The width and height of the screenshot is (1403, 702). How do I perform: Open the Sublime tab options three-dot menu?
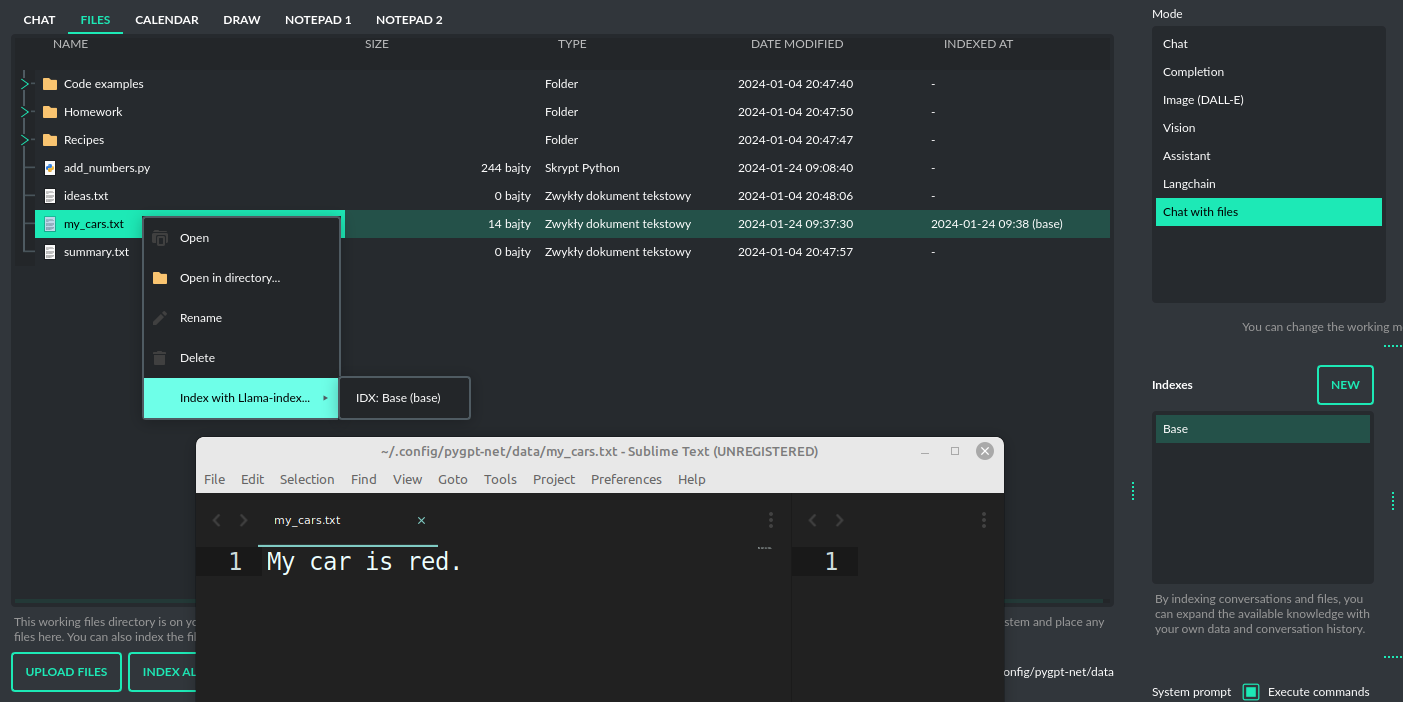point(770,520)
